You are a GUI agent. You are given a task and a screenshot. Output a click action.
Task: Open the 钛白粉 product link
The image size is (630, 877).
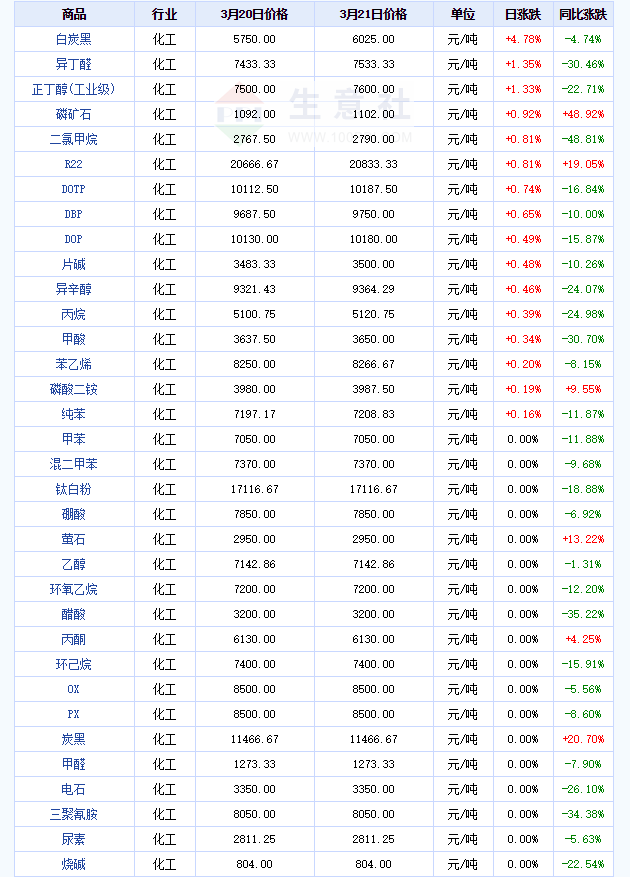click(x=73, y=489)
